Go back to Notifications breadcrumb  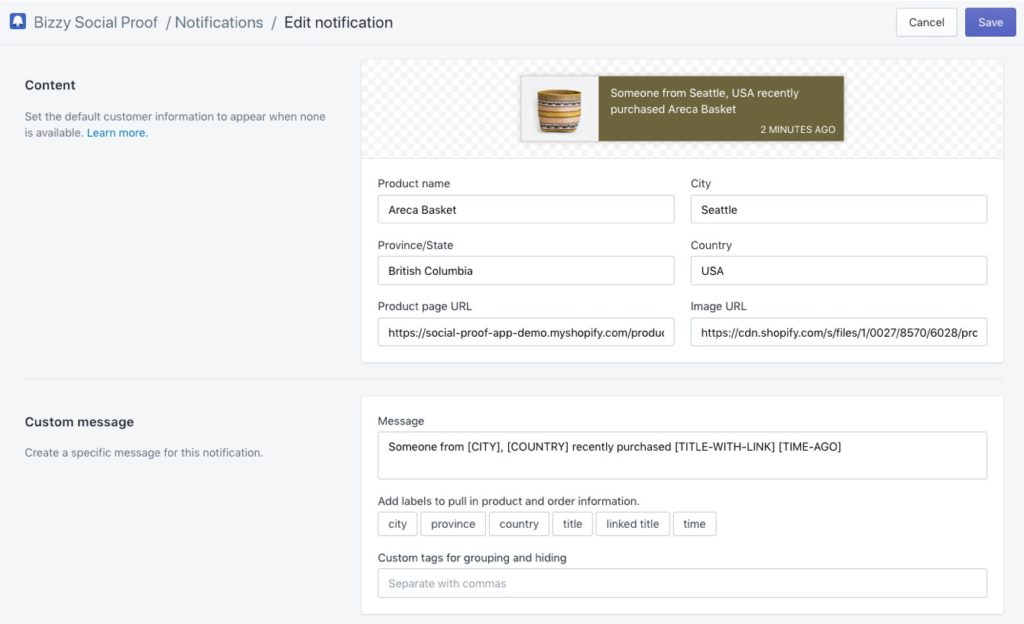pos(219,22)
